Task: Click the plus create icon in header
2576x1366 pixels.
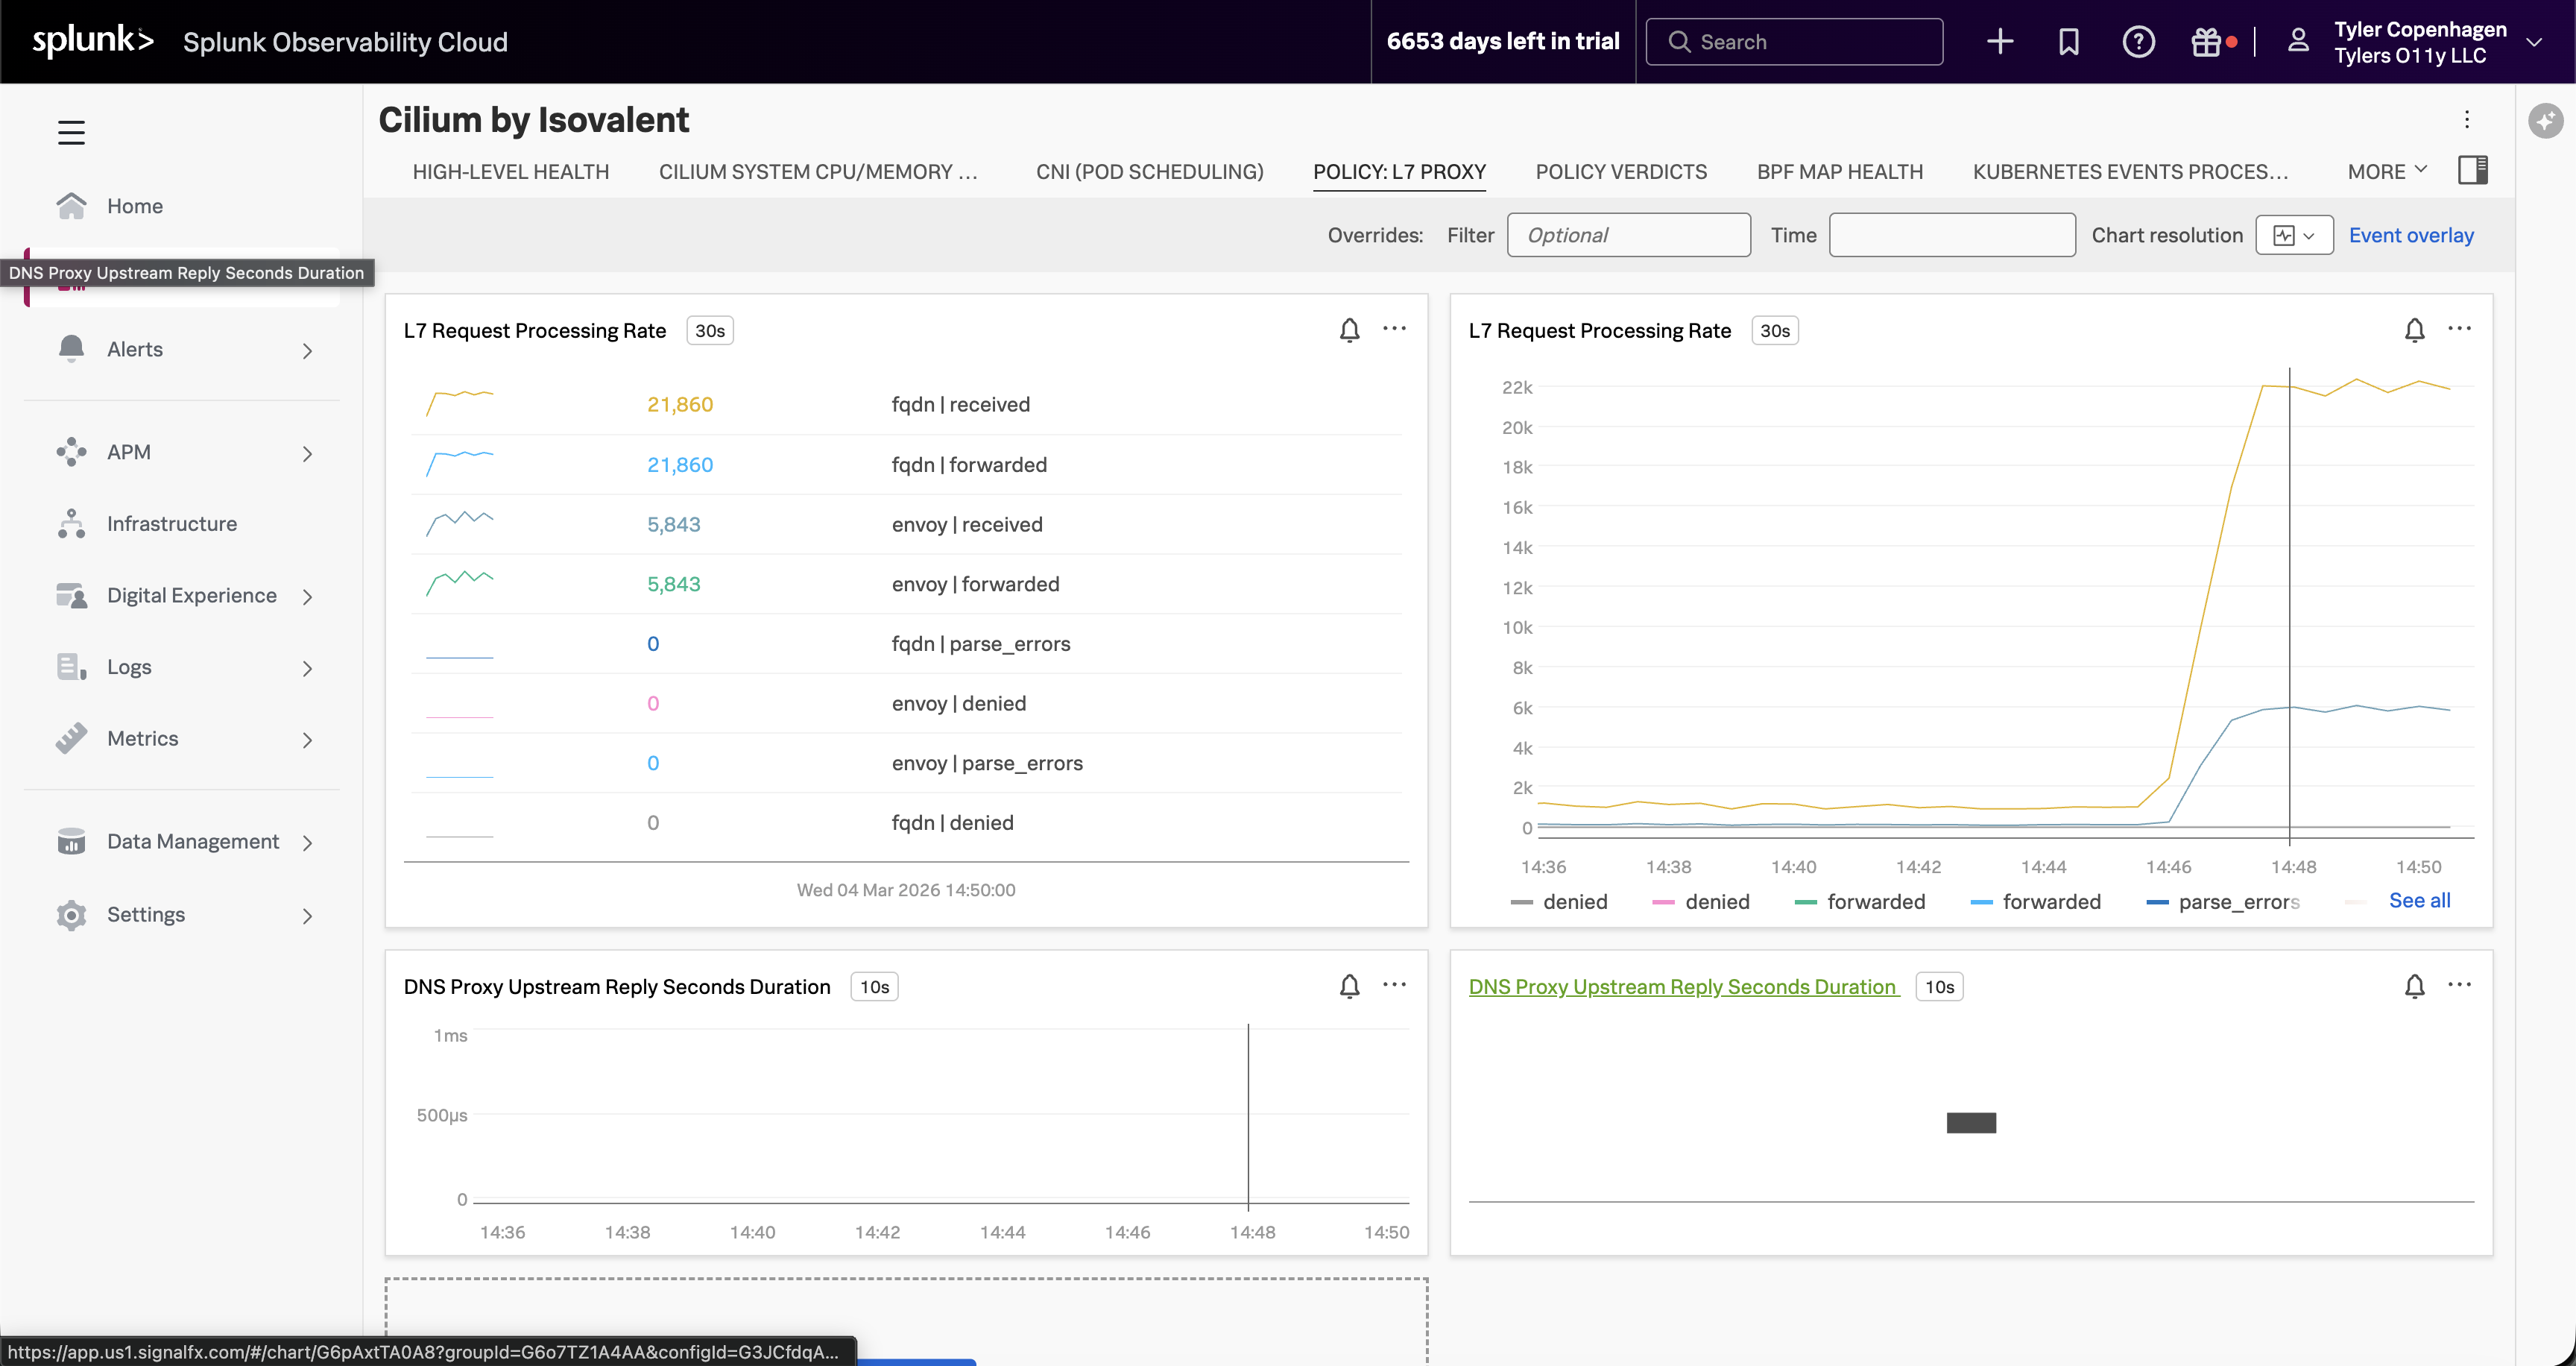Action: (1999, 41)
